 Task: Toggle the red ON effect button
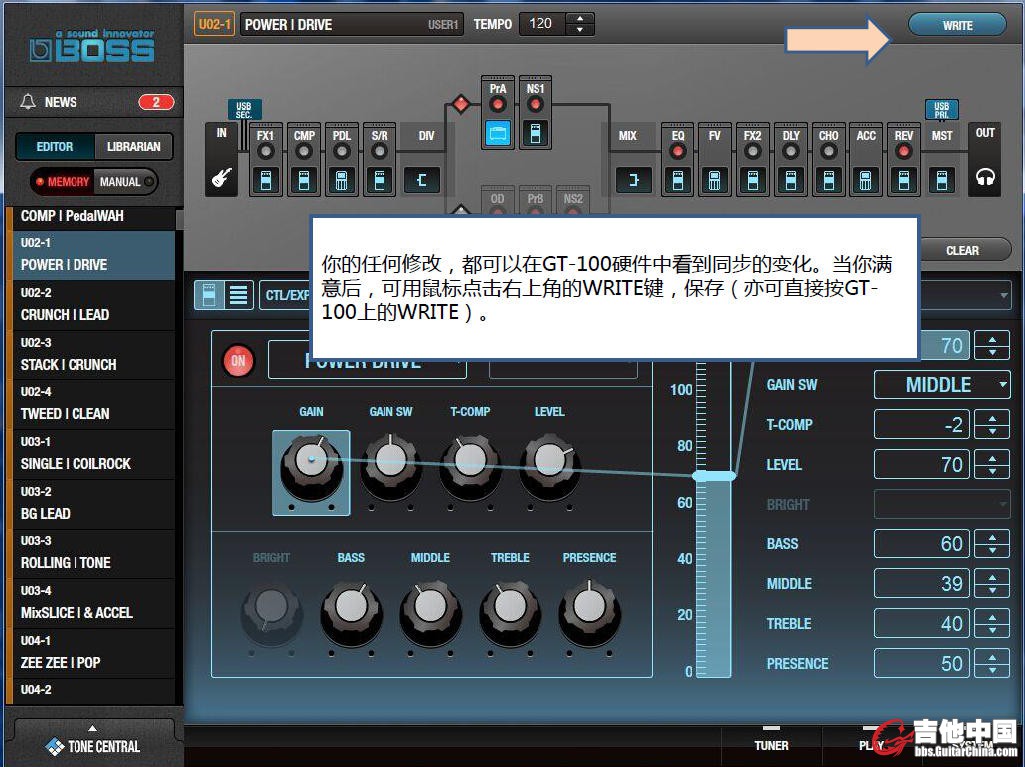point(238,361)
